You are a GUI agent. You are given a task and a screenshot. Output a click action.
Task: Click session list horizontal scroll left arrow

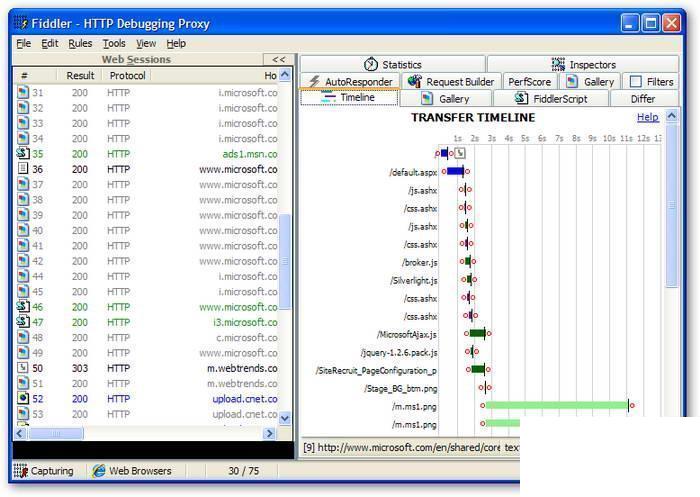21,433
